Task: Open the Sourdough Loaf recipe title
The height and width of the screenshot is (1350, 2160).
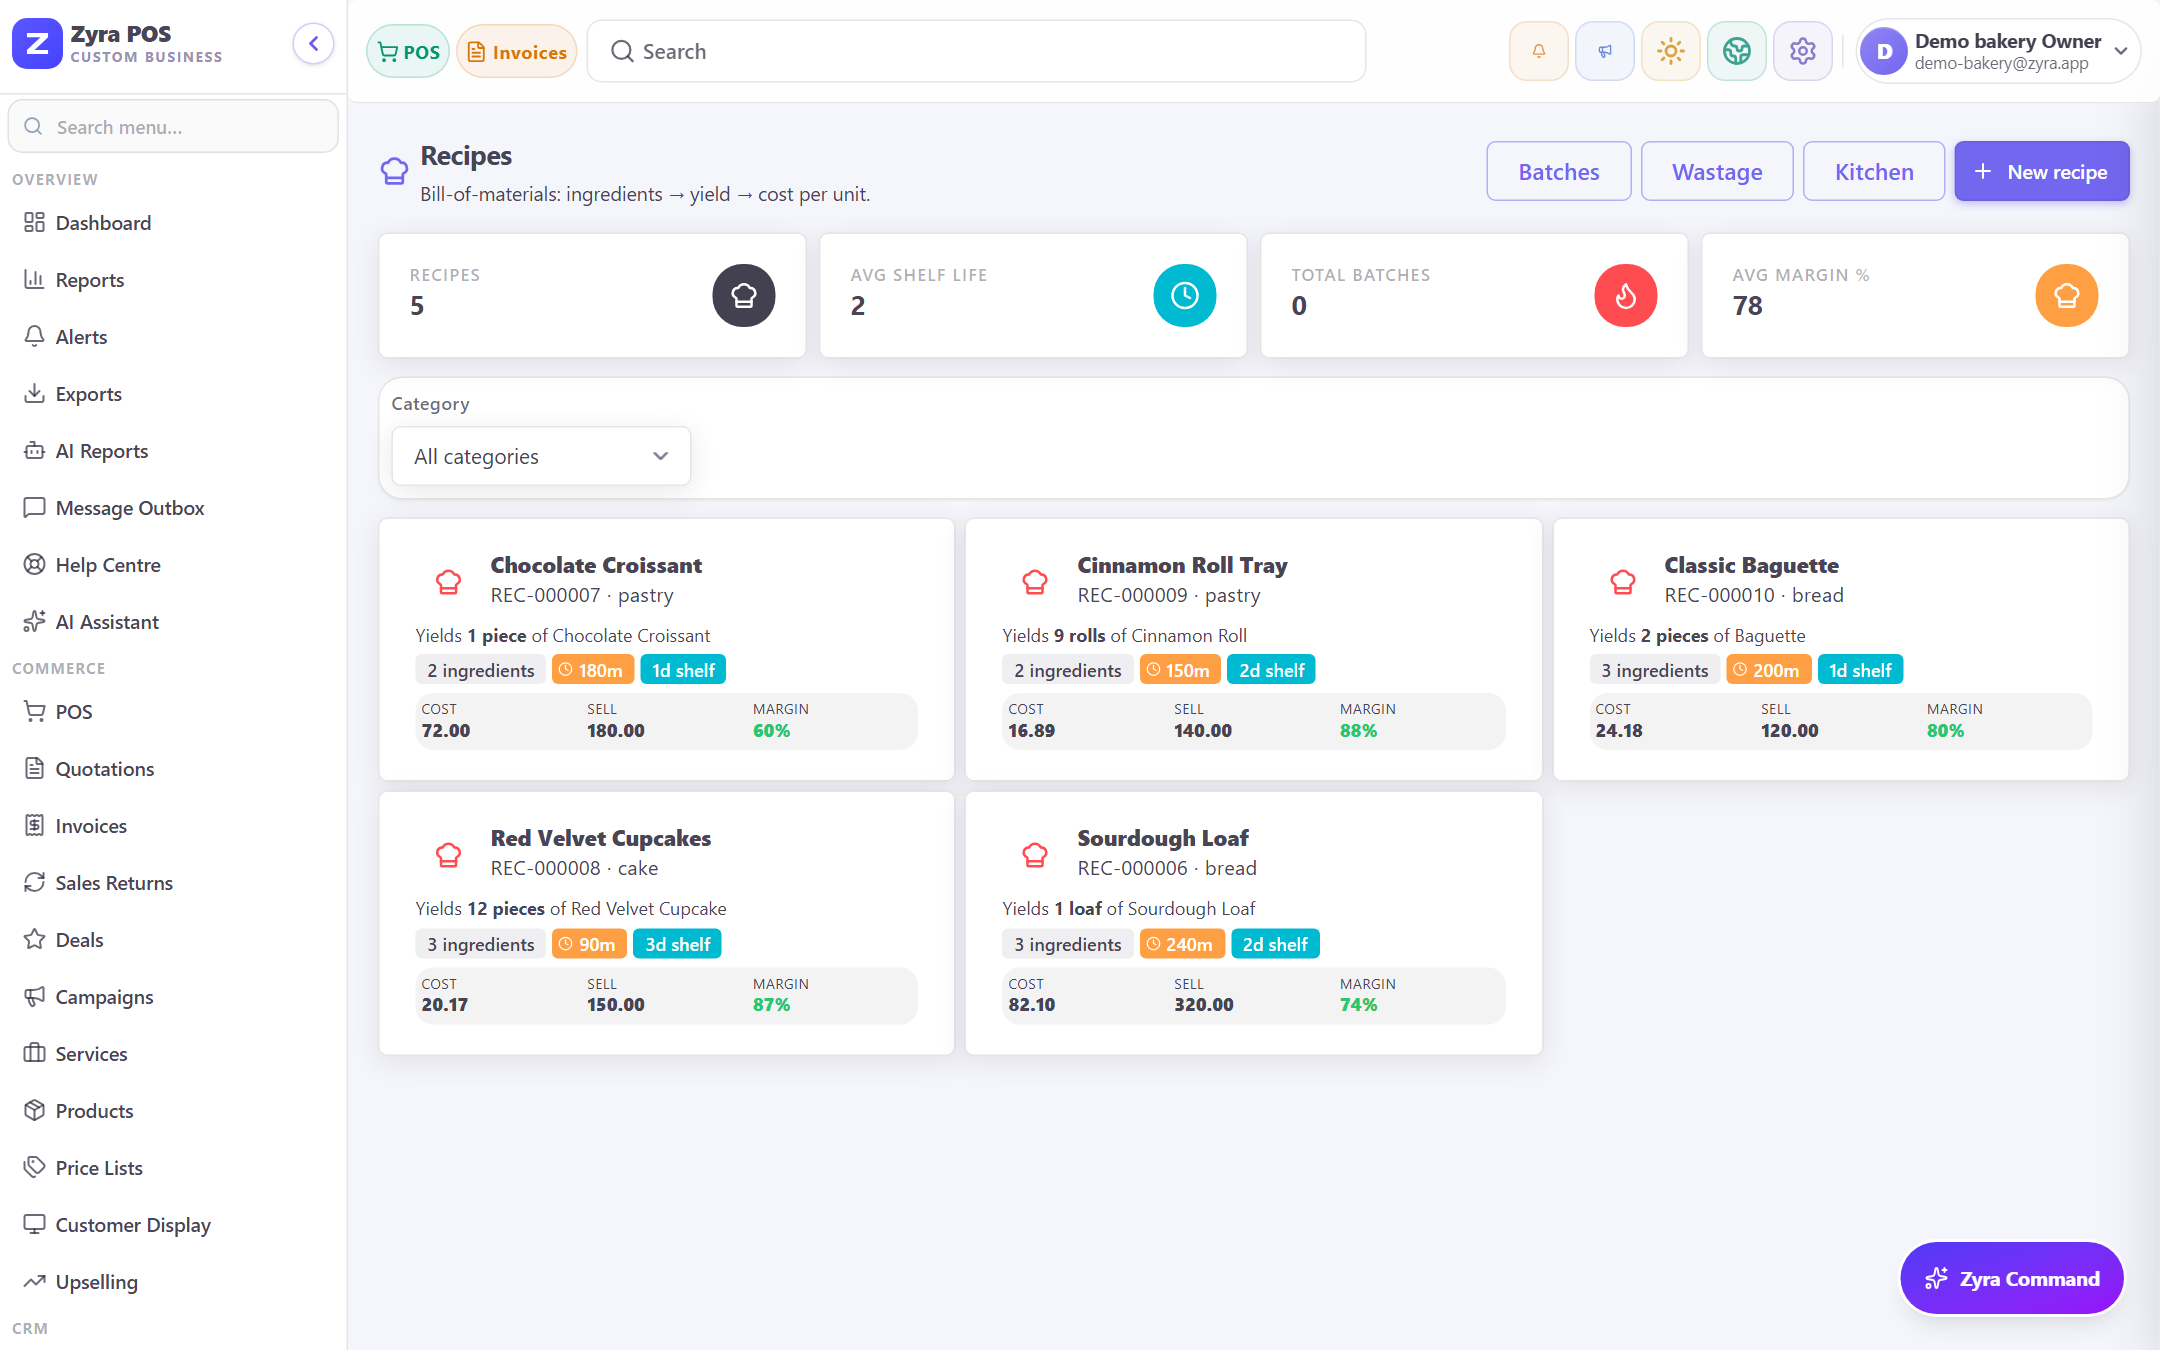Action: click(x=1163, y=838)
